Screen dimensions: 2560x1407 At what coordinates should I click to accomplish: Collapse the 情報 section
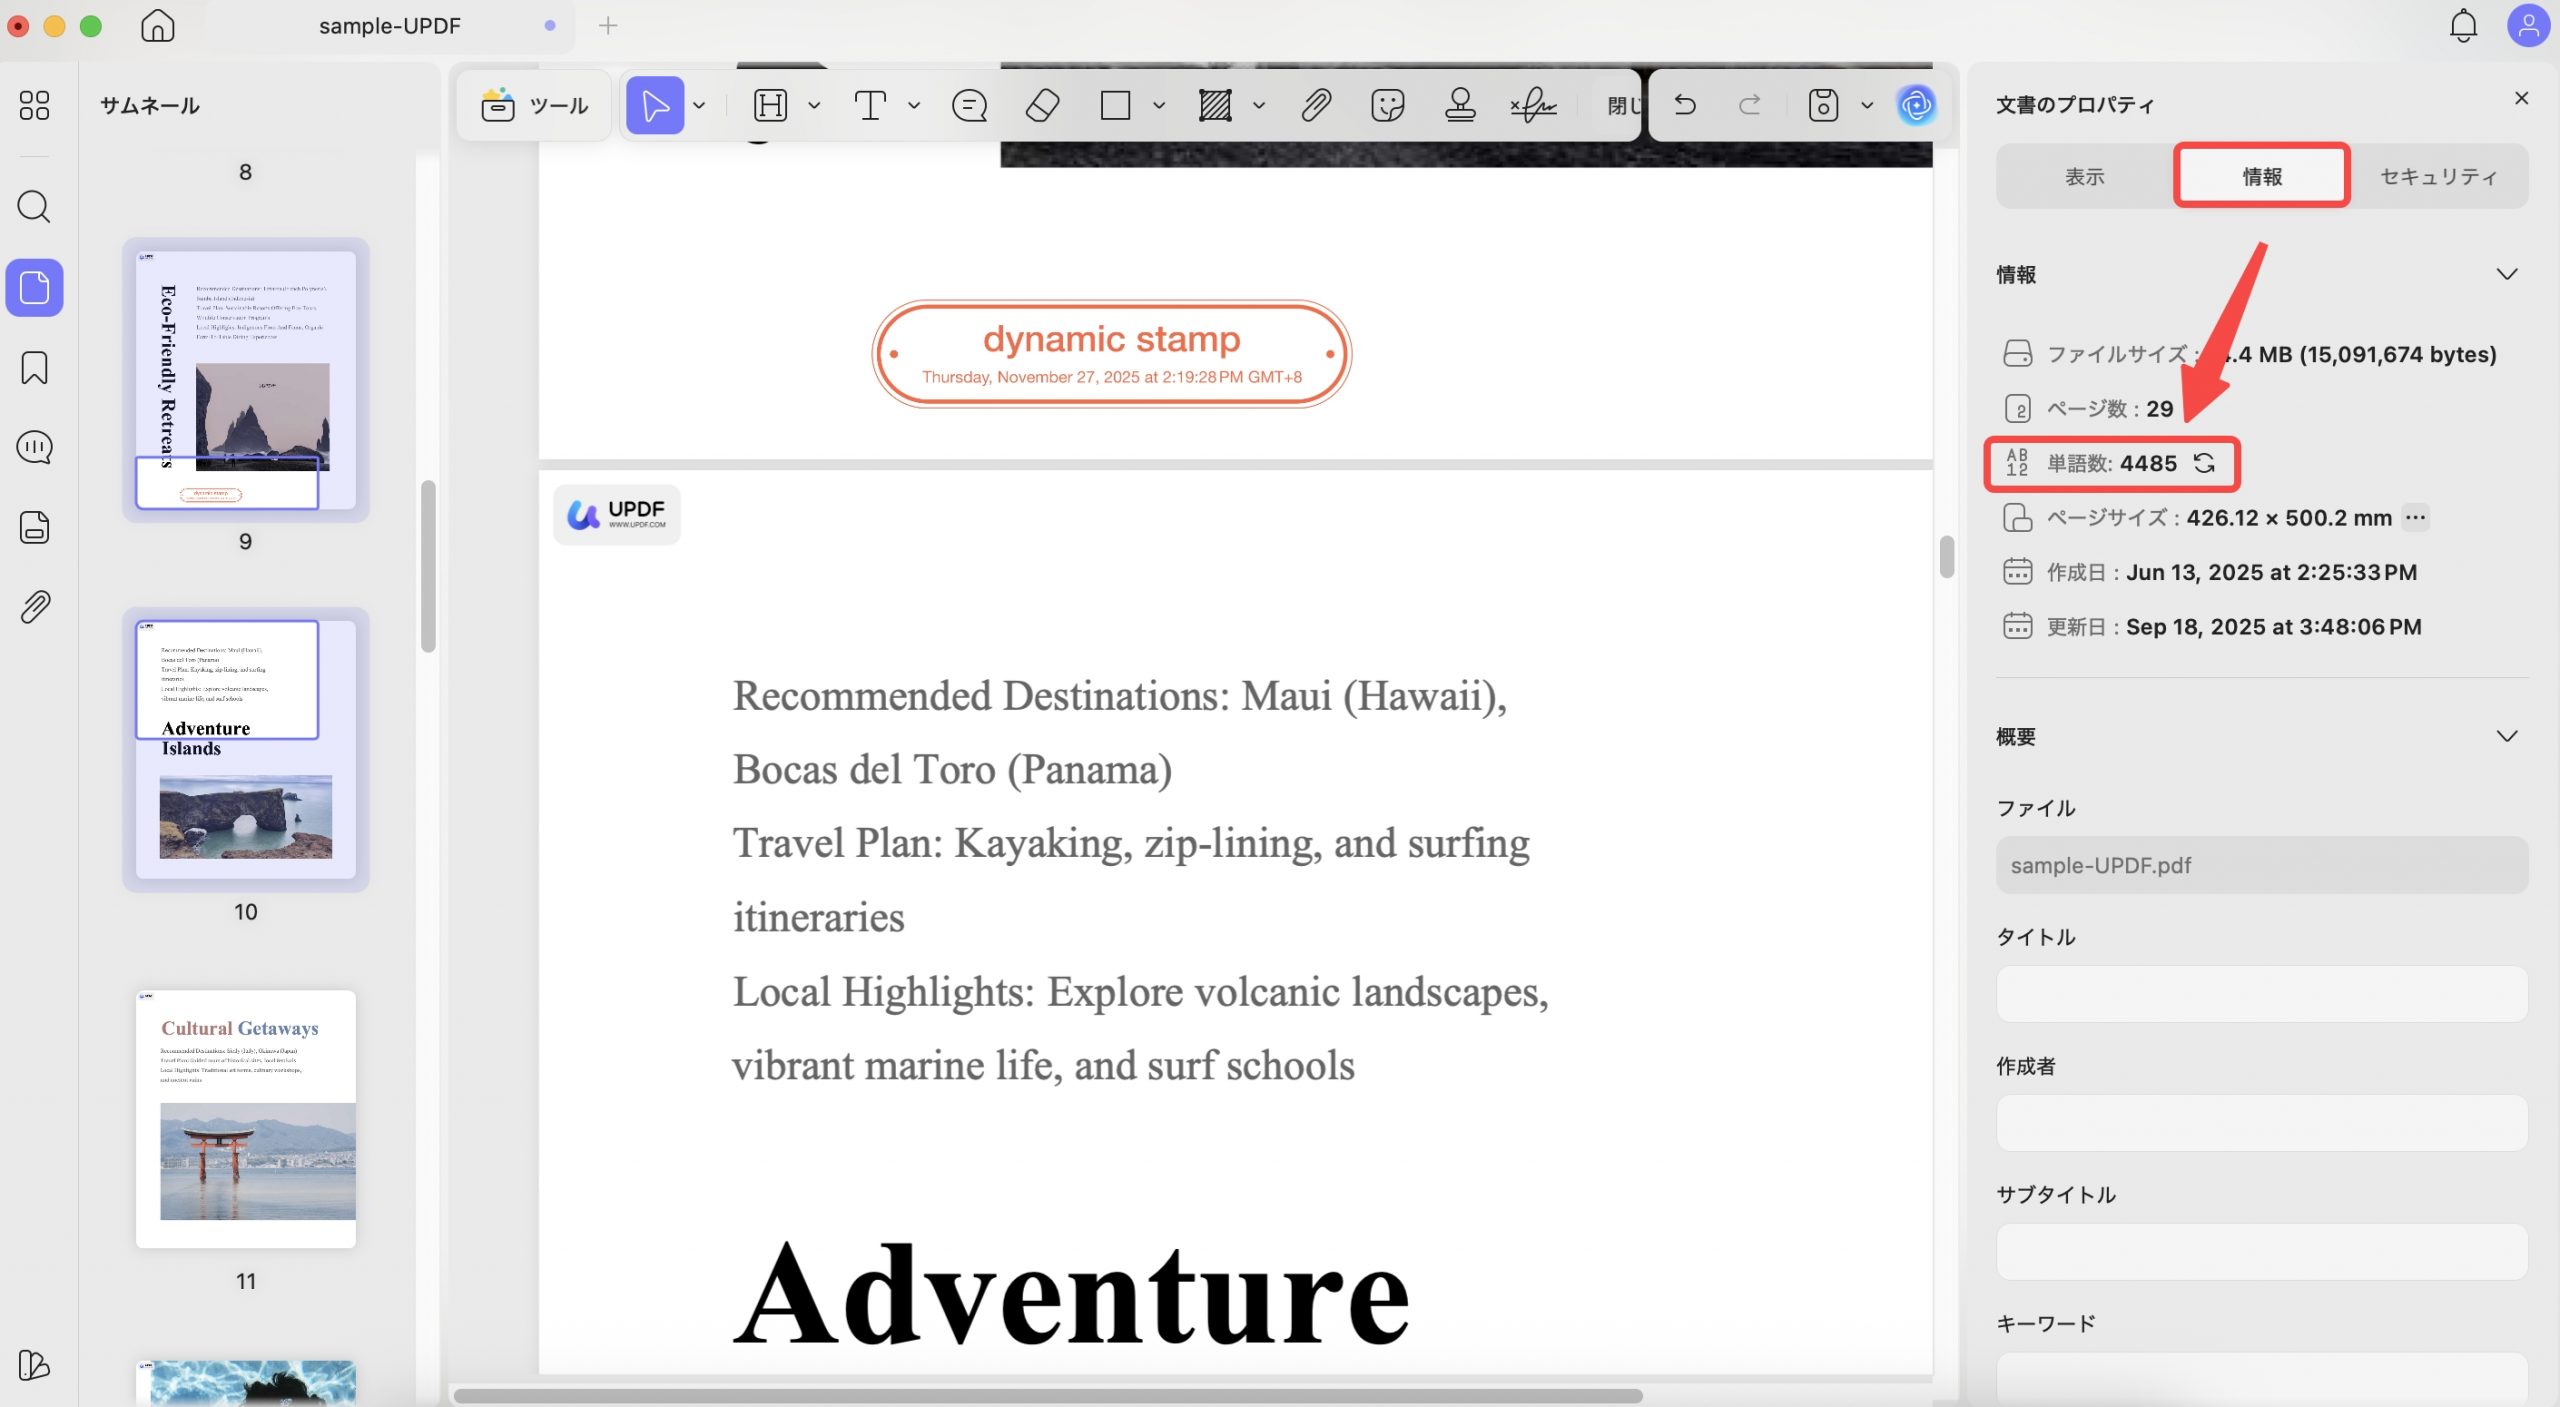tap(2506, 274)
